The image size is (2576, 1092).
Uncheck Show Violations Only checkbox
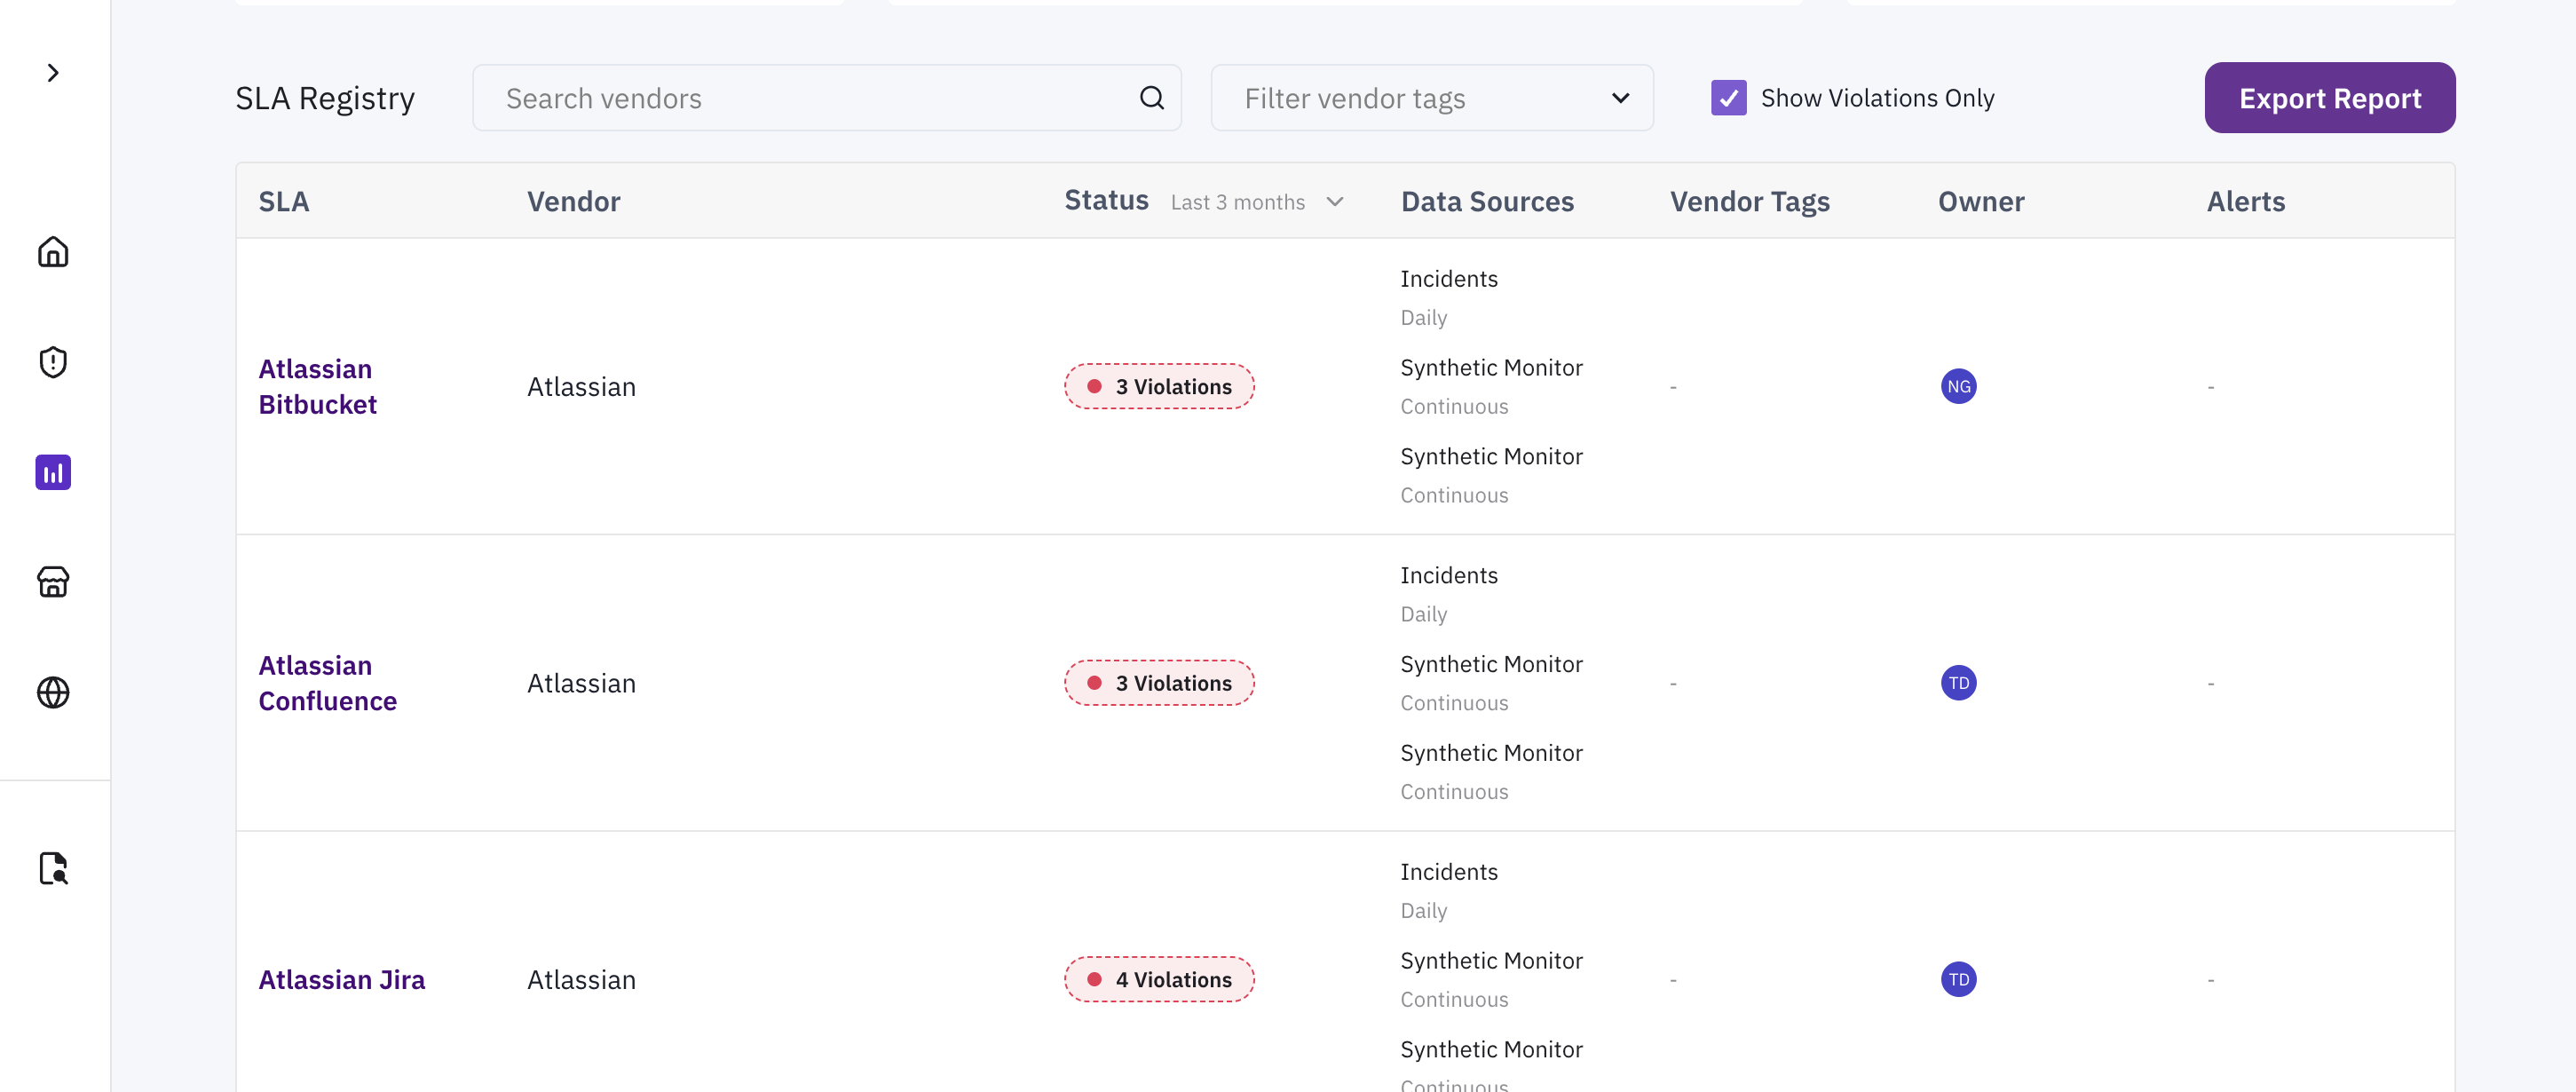[x=1727, y=98]
